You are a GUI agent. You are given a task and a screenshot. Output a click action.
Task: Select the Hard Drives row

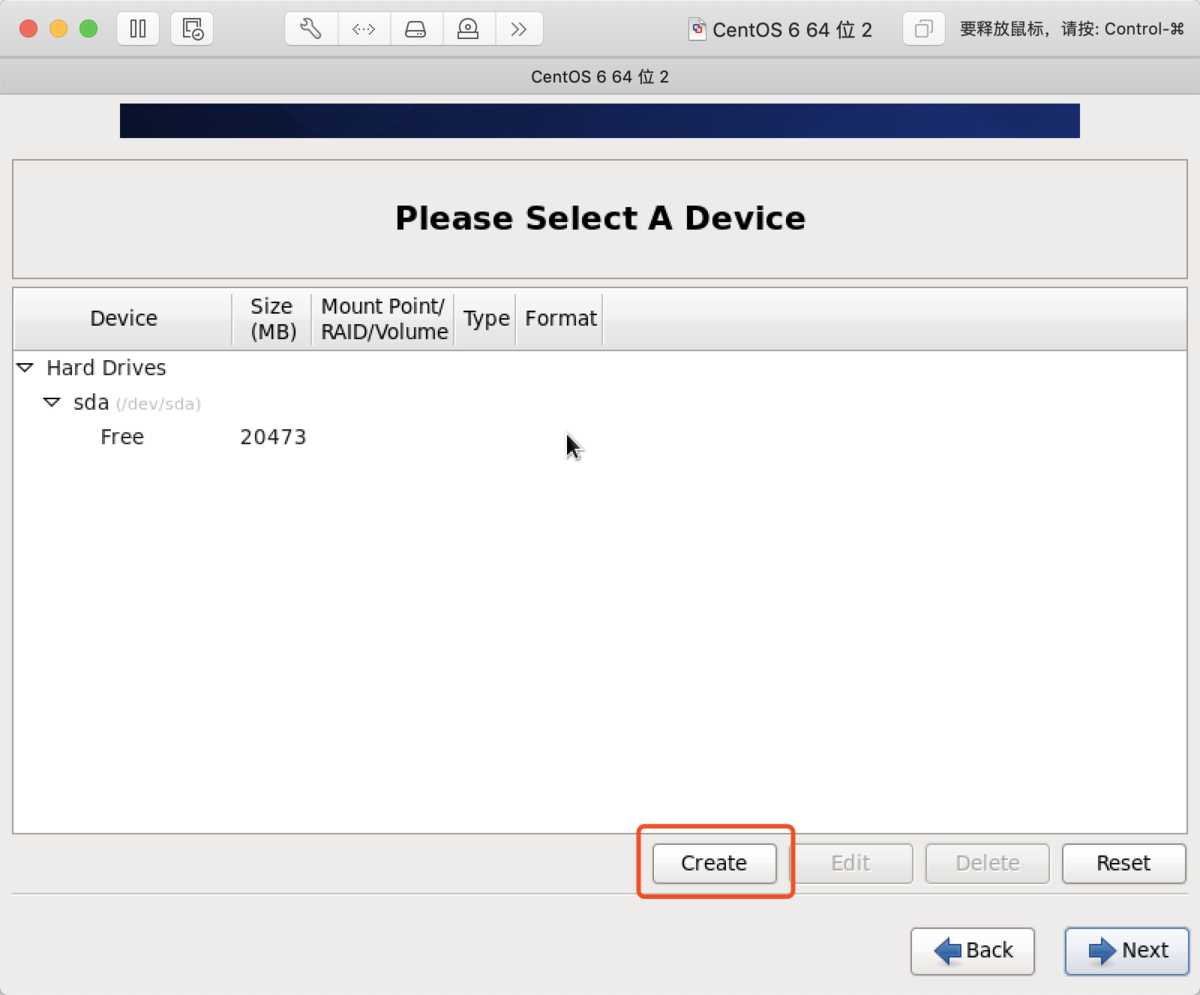[x=599, y=368]
